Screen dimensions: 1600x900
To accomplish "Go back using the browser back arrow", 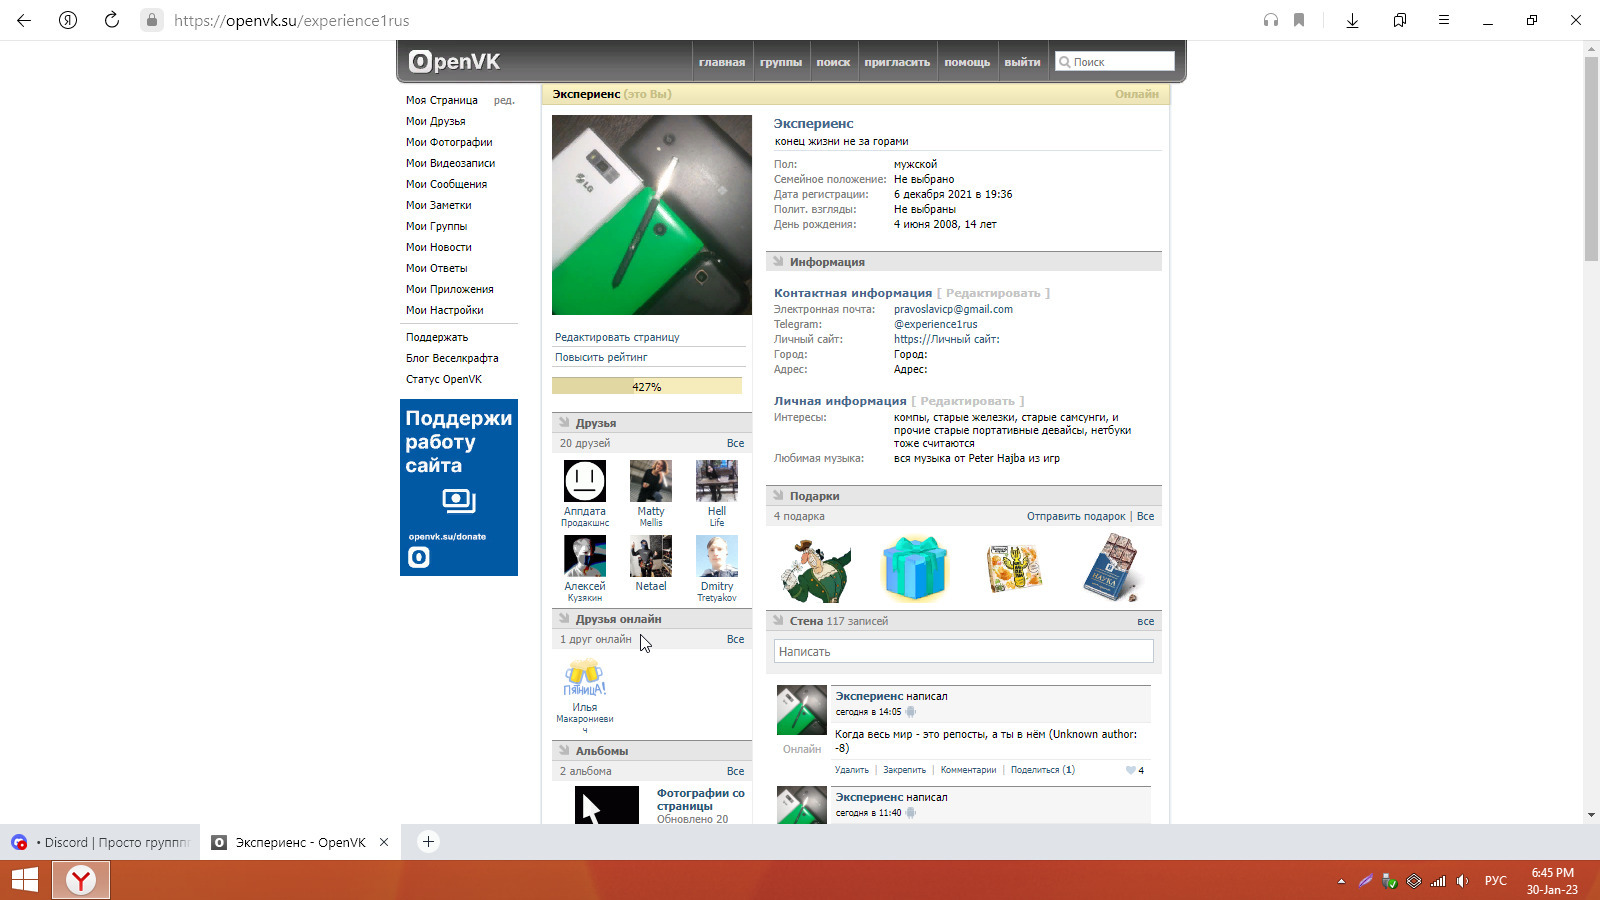I will (x=24, y=20).
